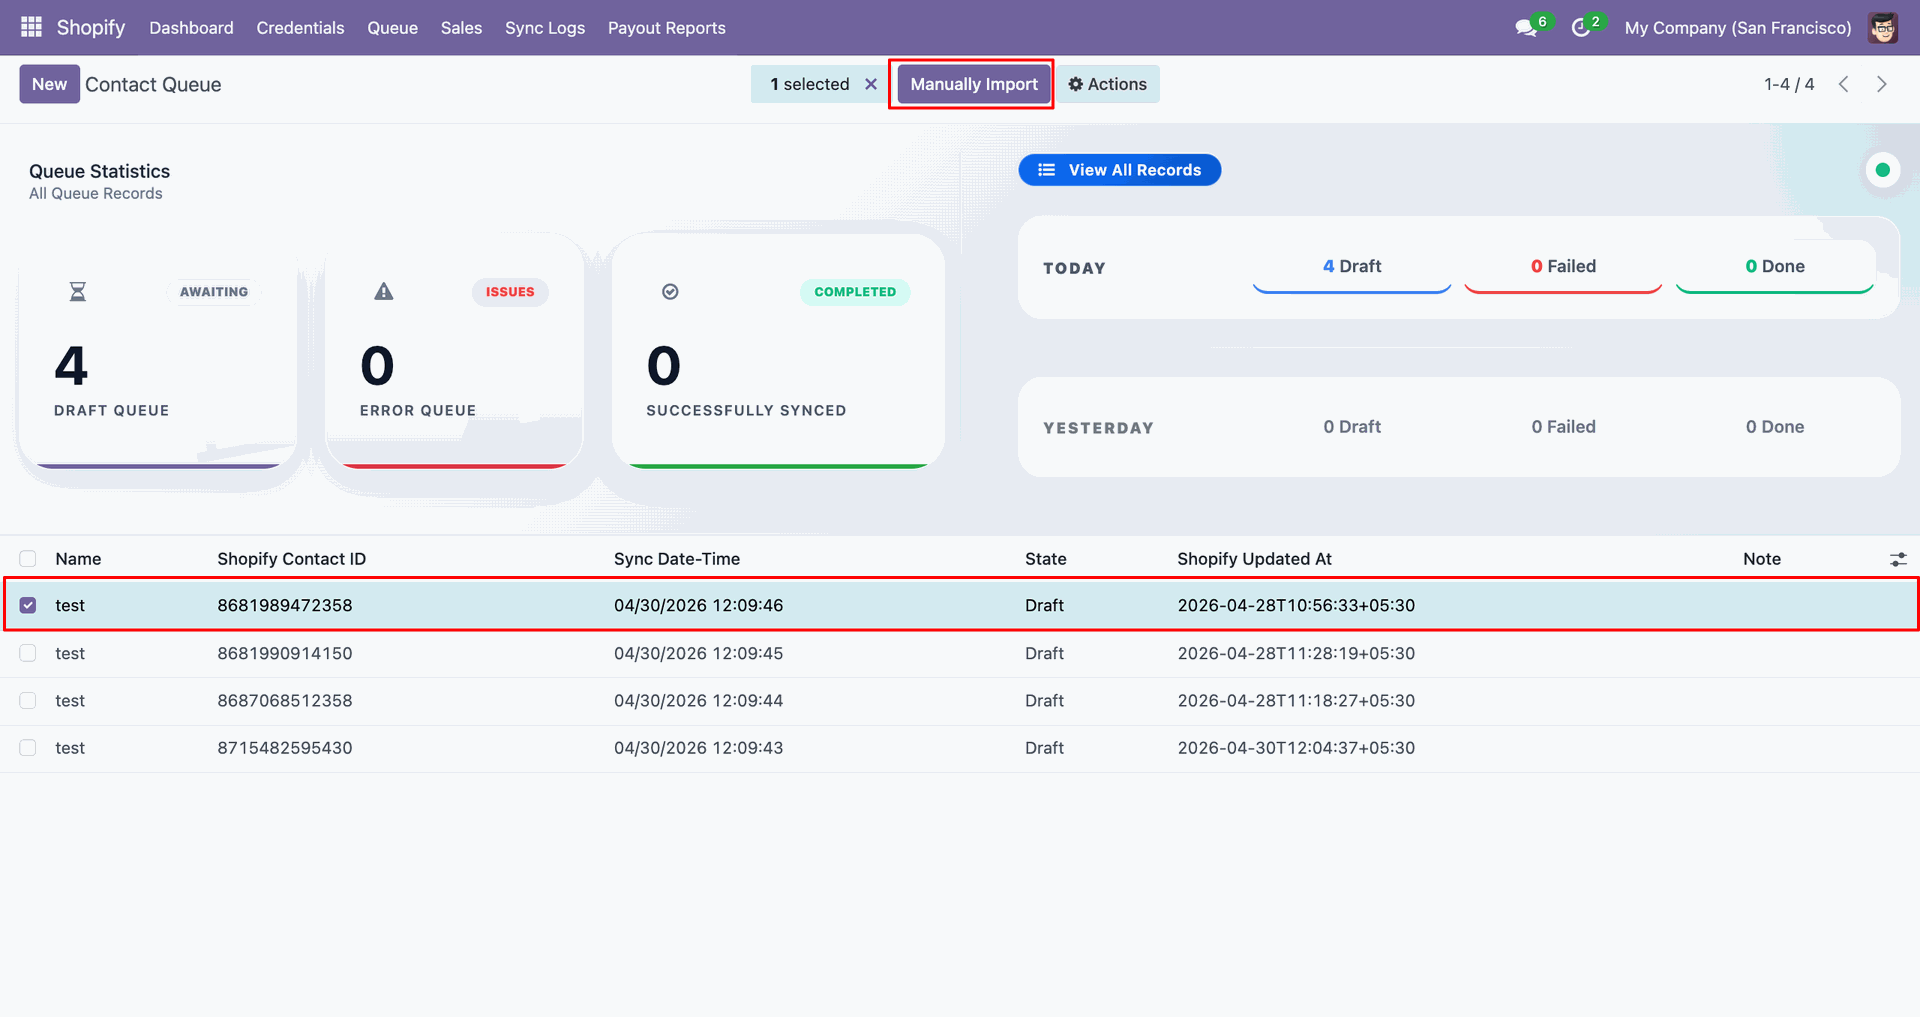
Task: Click the pager text 1-4 / 4
Action: pyautogui.click(x=1789, y=84)
